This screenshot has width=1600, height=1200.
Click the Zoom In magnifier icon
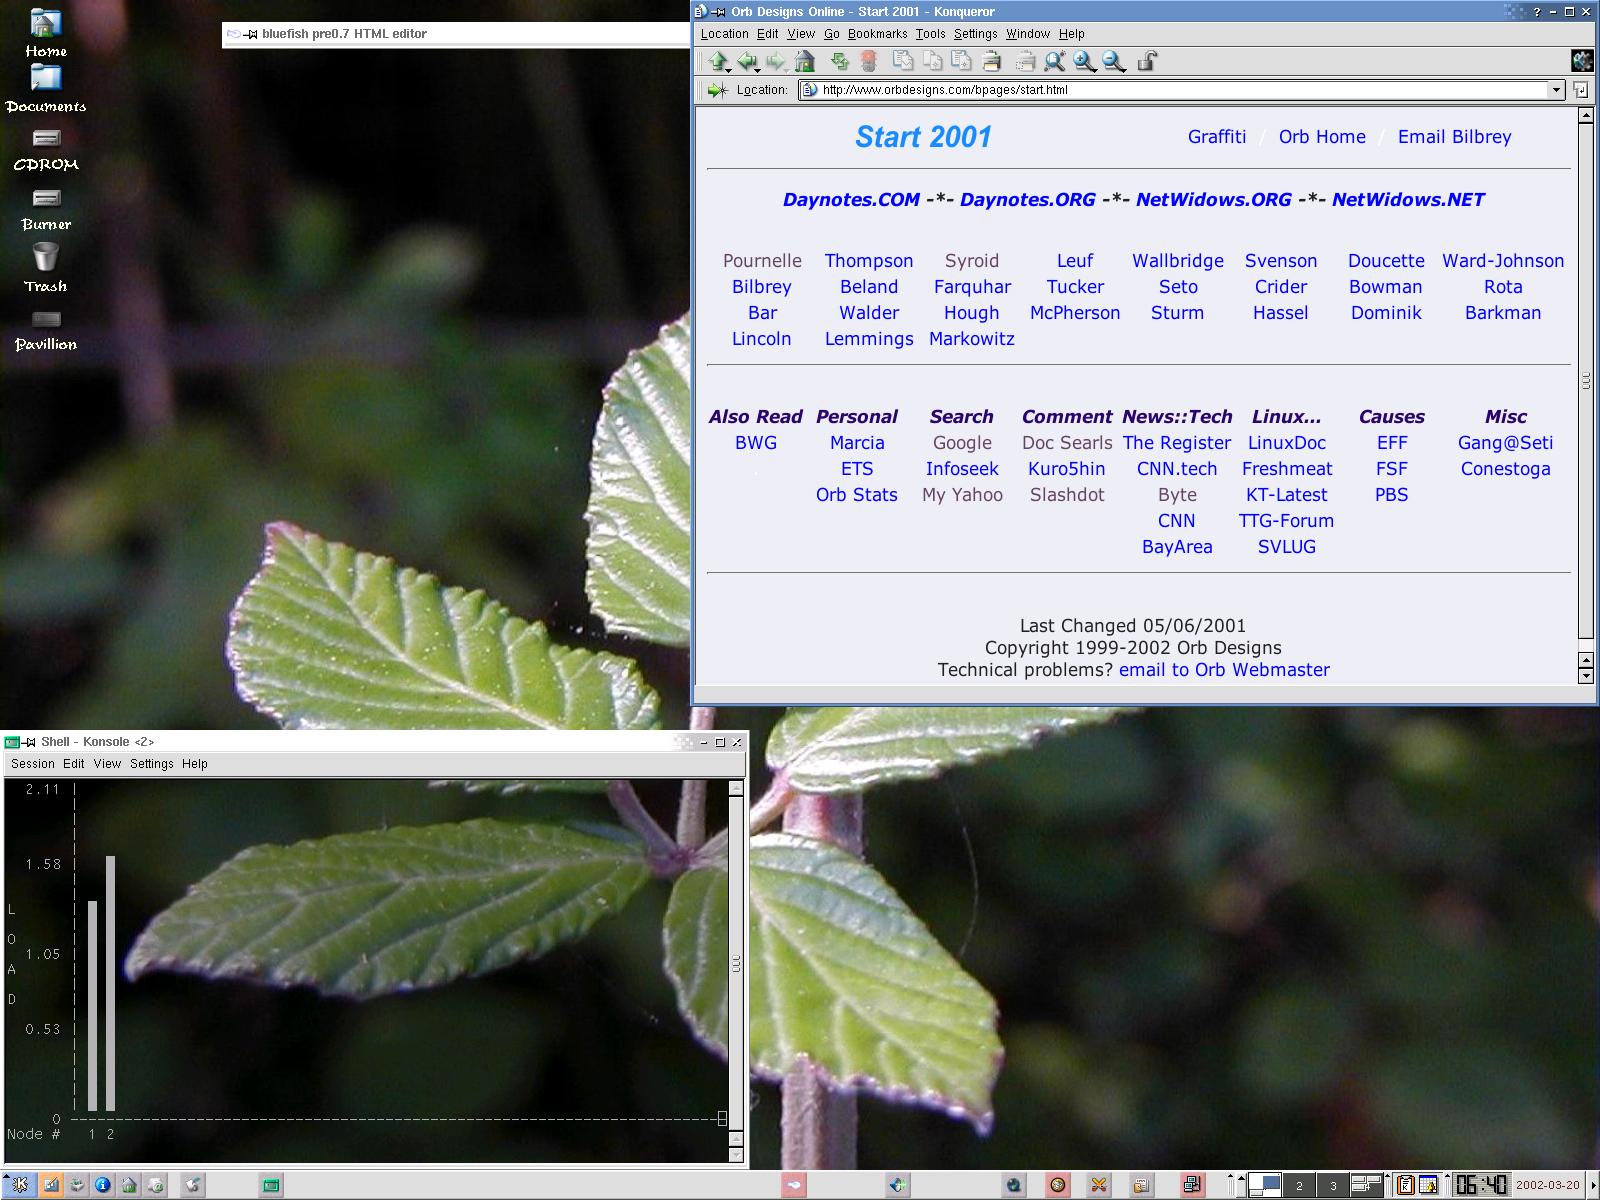(x=1084, y=62)
